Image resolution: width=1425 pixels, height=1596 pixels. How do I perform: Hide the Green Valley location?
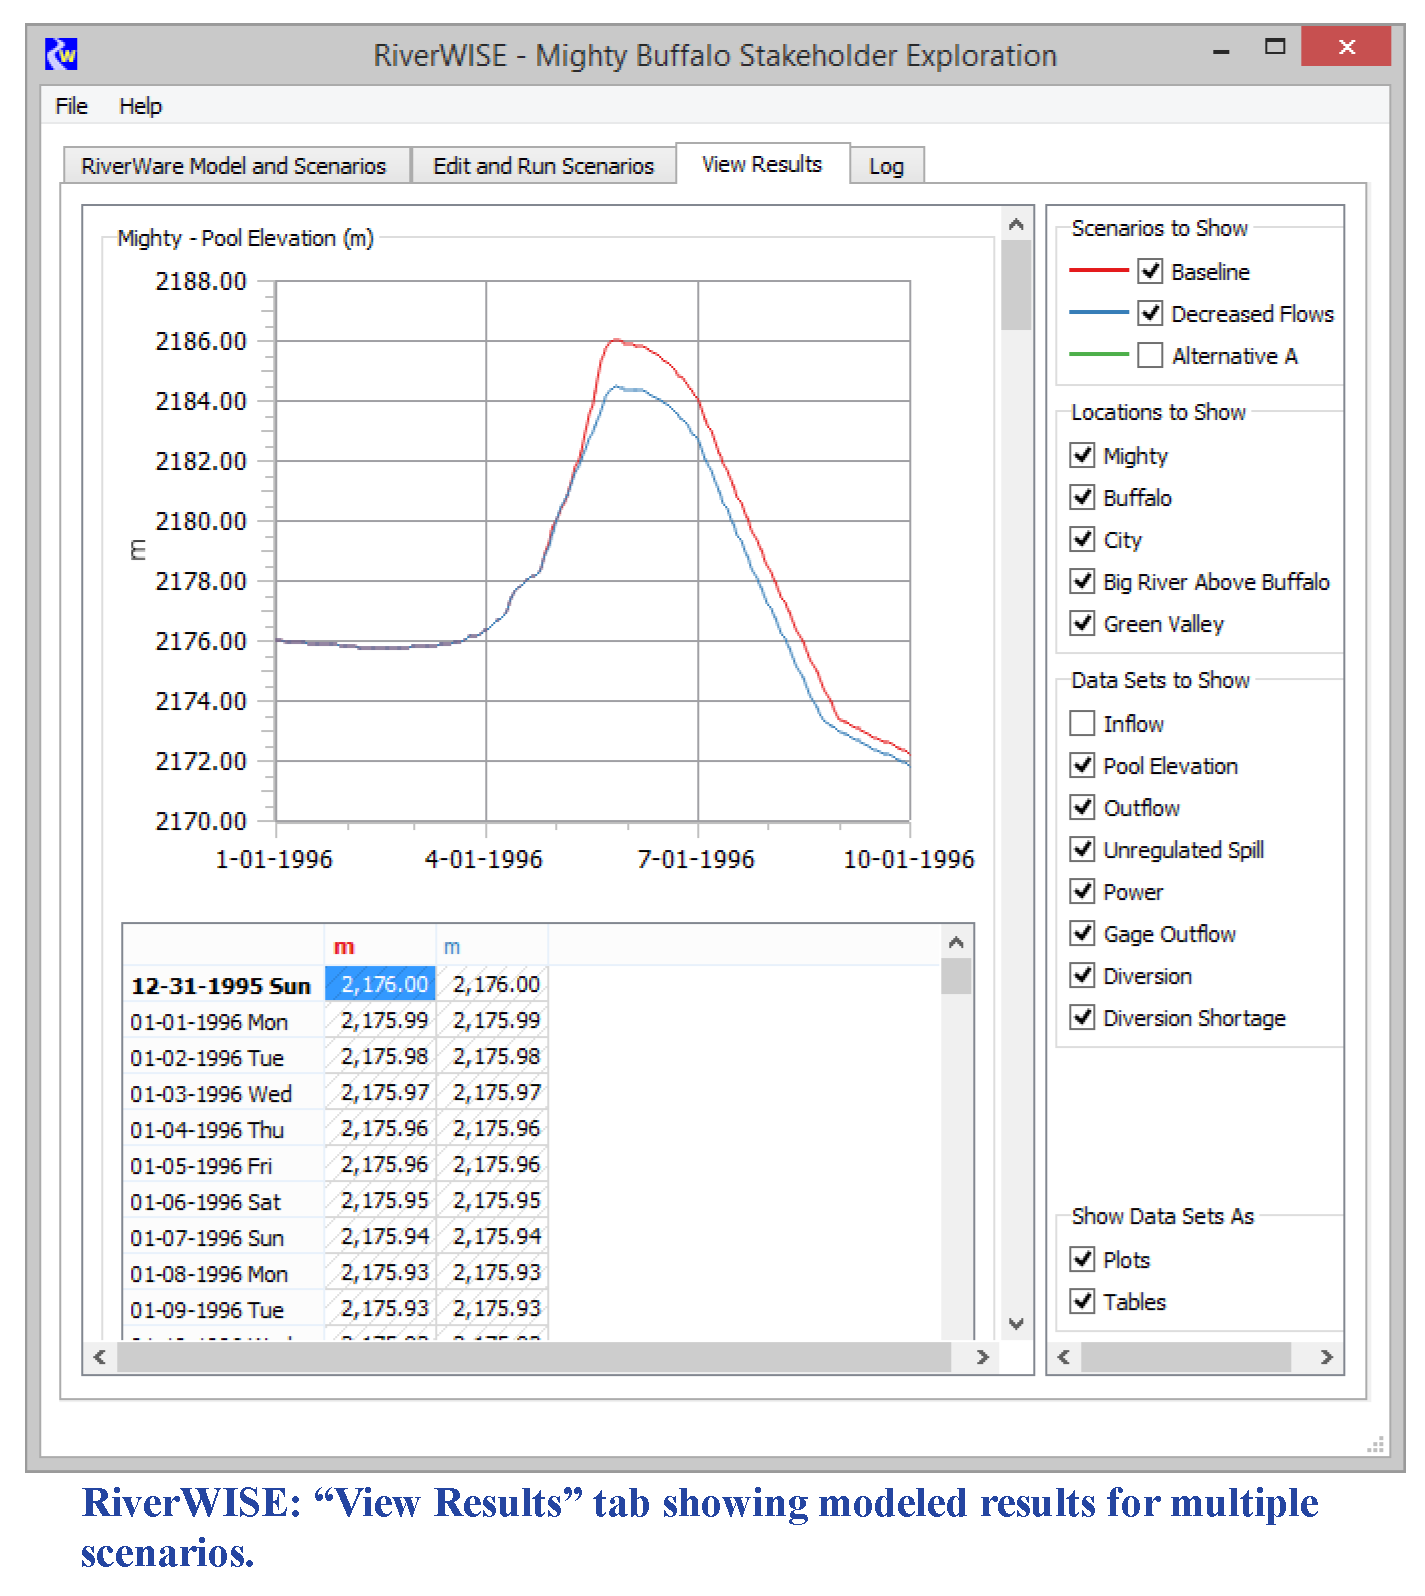[x=1082, y=624]
